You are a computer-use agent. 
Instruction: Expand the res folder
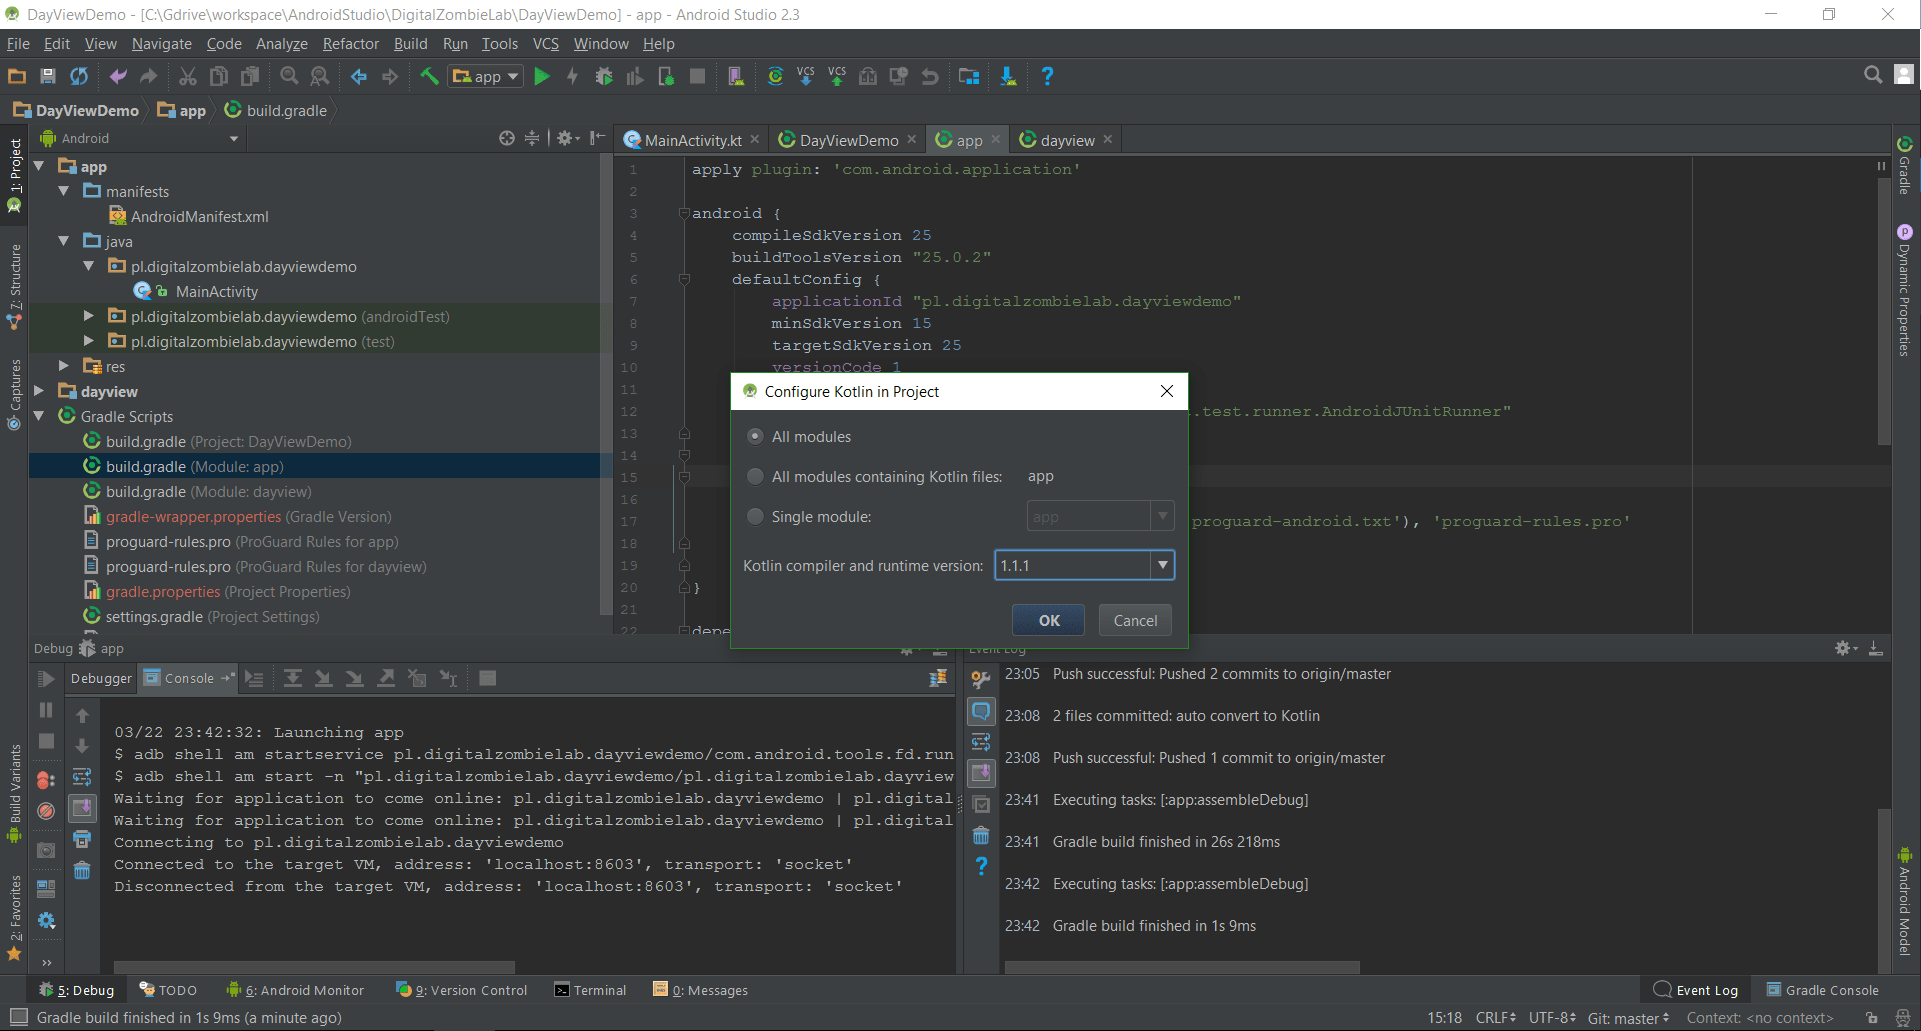(64, 366)
